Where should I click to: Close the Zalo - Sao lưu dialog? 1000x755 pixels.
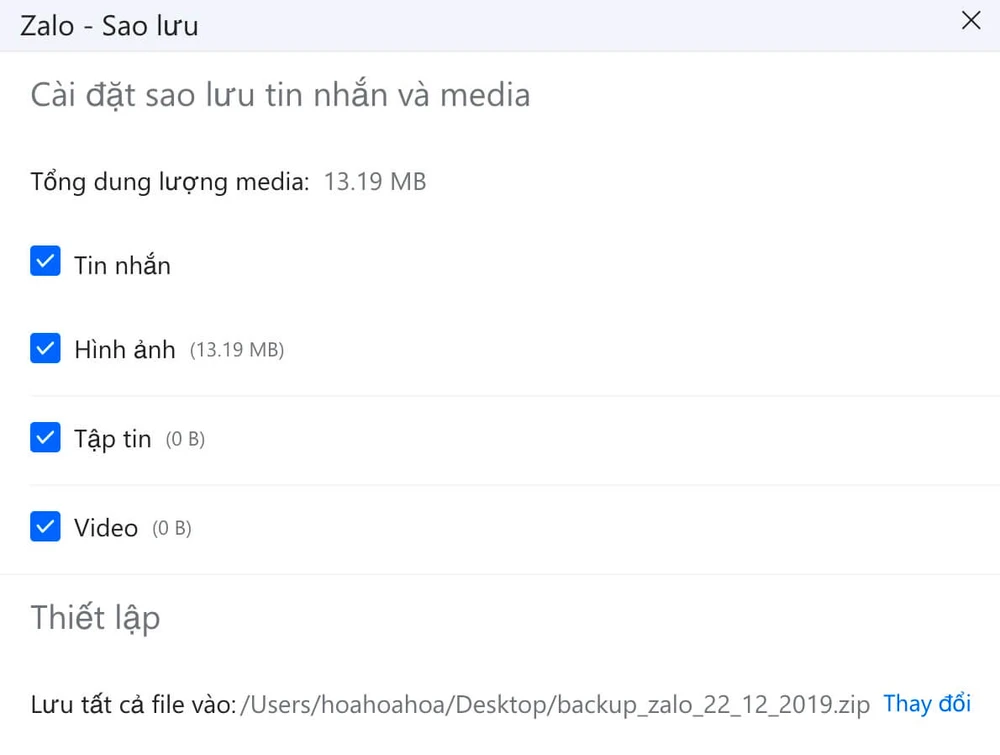(970, 20)
